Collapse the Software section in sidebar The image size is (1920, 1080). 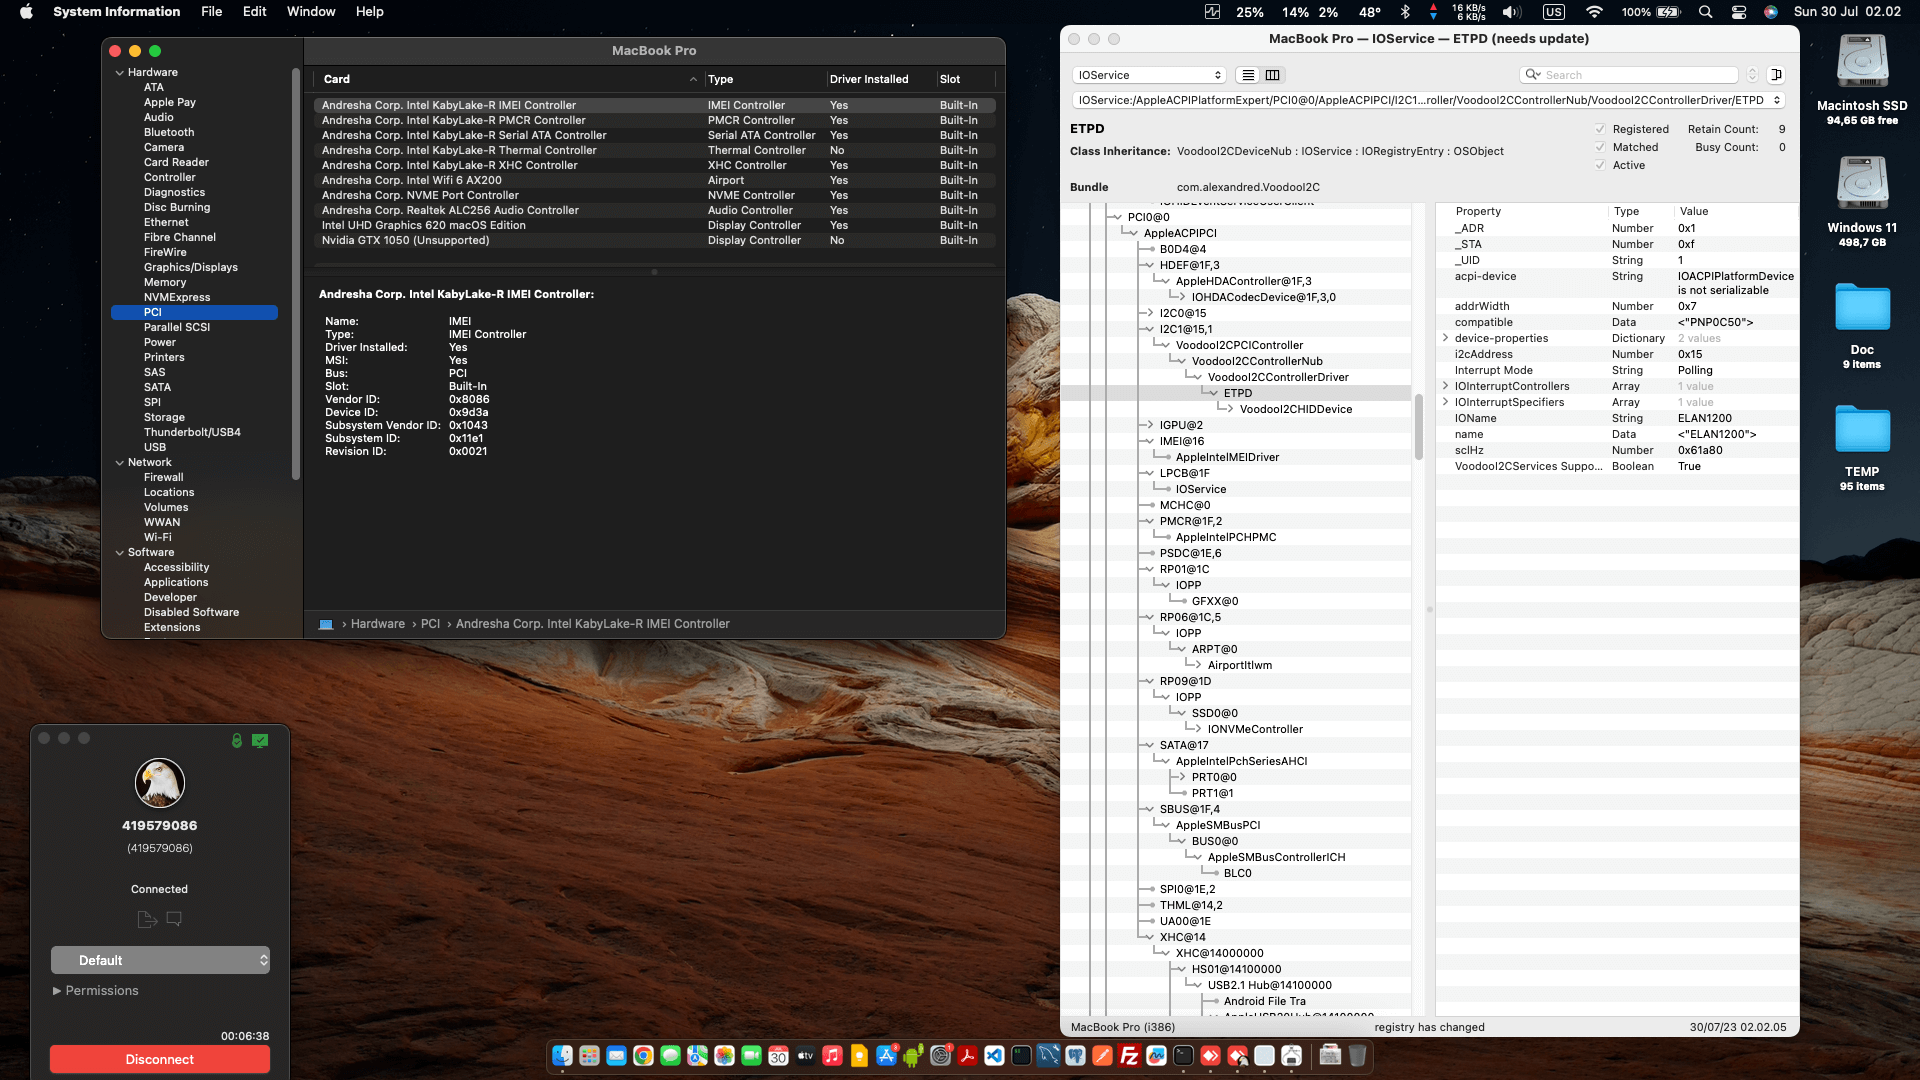(x=120, y=552)
